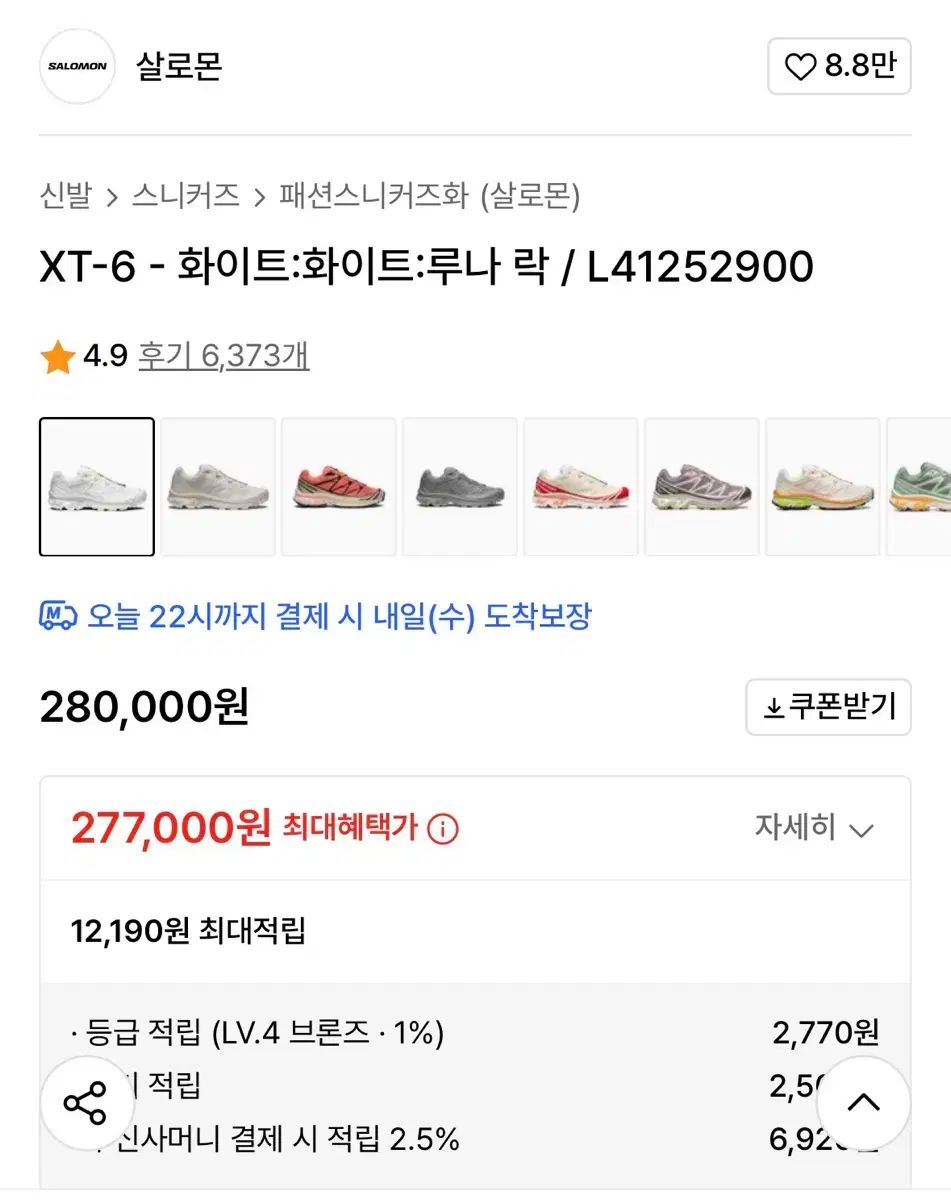The width and height of the screenshot is (951, 1200).
Task: Click the info icon beside 최대혜택가
Action: (443, 829)
